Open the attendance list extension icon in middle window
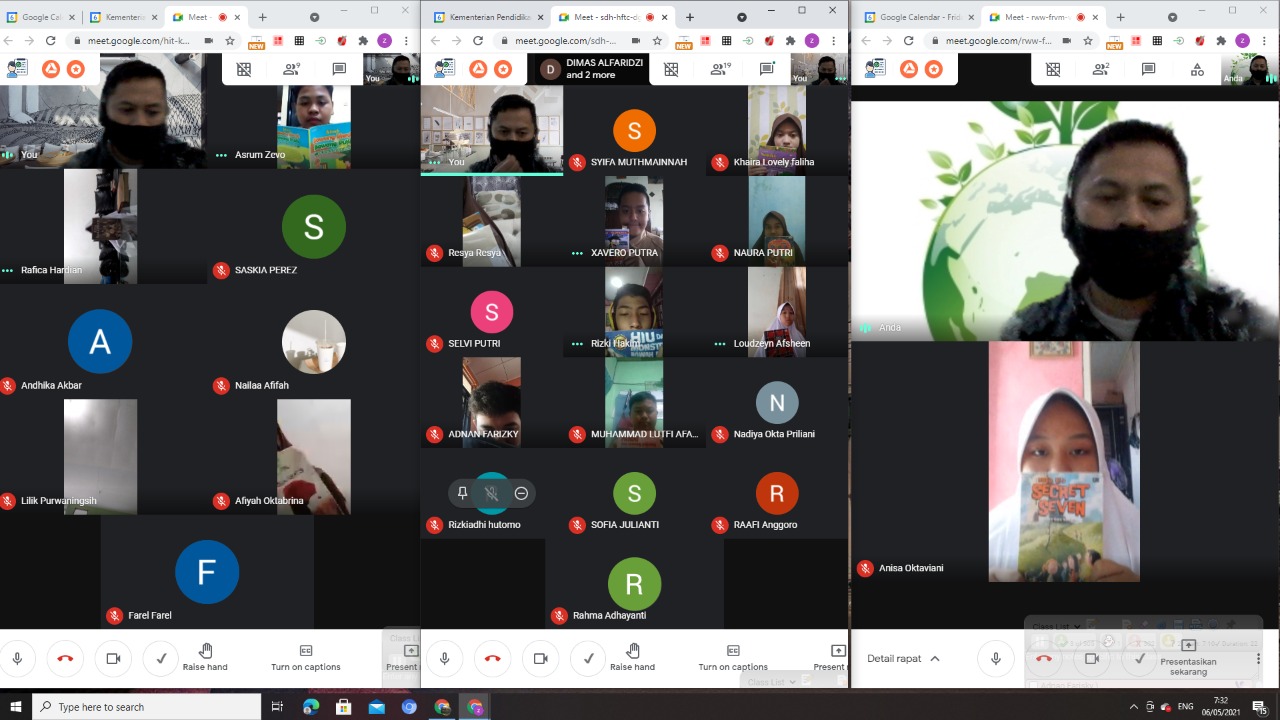Viewport: 1280px width, 720px height. coord(445,69)
